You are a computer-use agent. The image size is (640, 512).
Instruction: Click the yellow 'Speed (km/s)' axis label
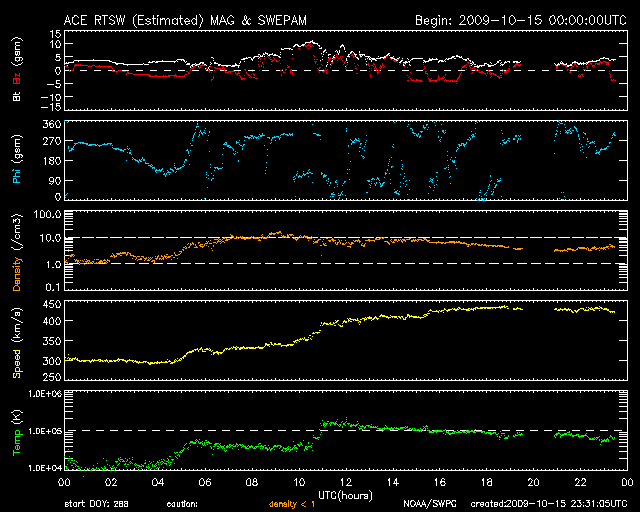point(17,343)
